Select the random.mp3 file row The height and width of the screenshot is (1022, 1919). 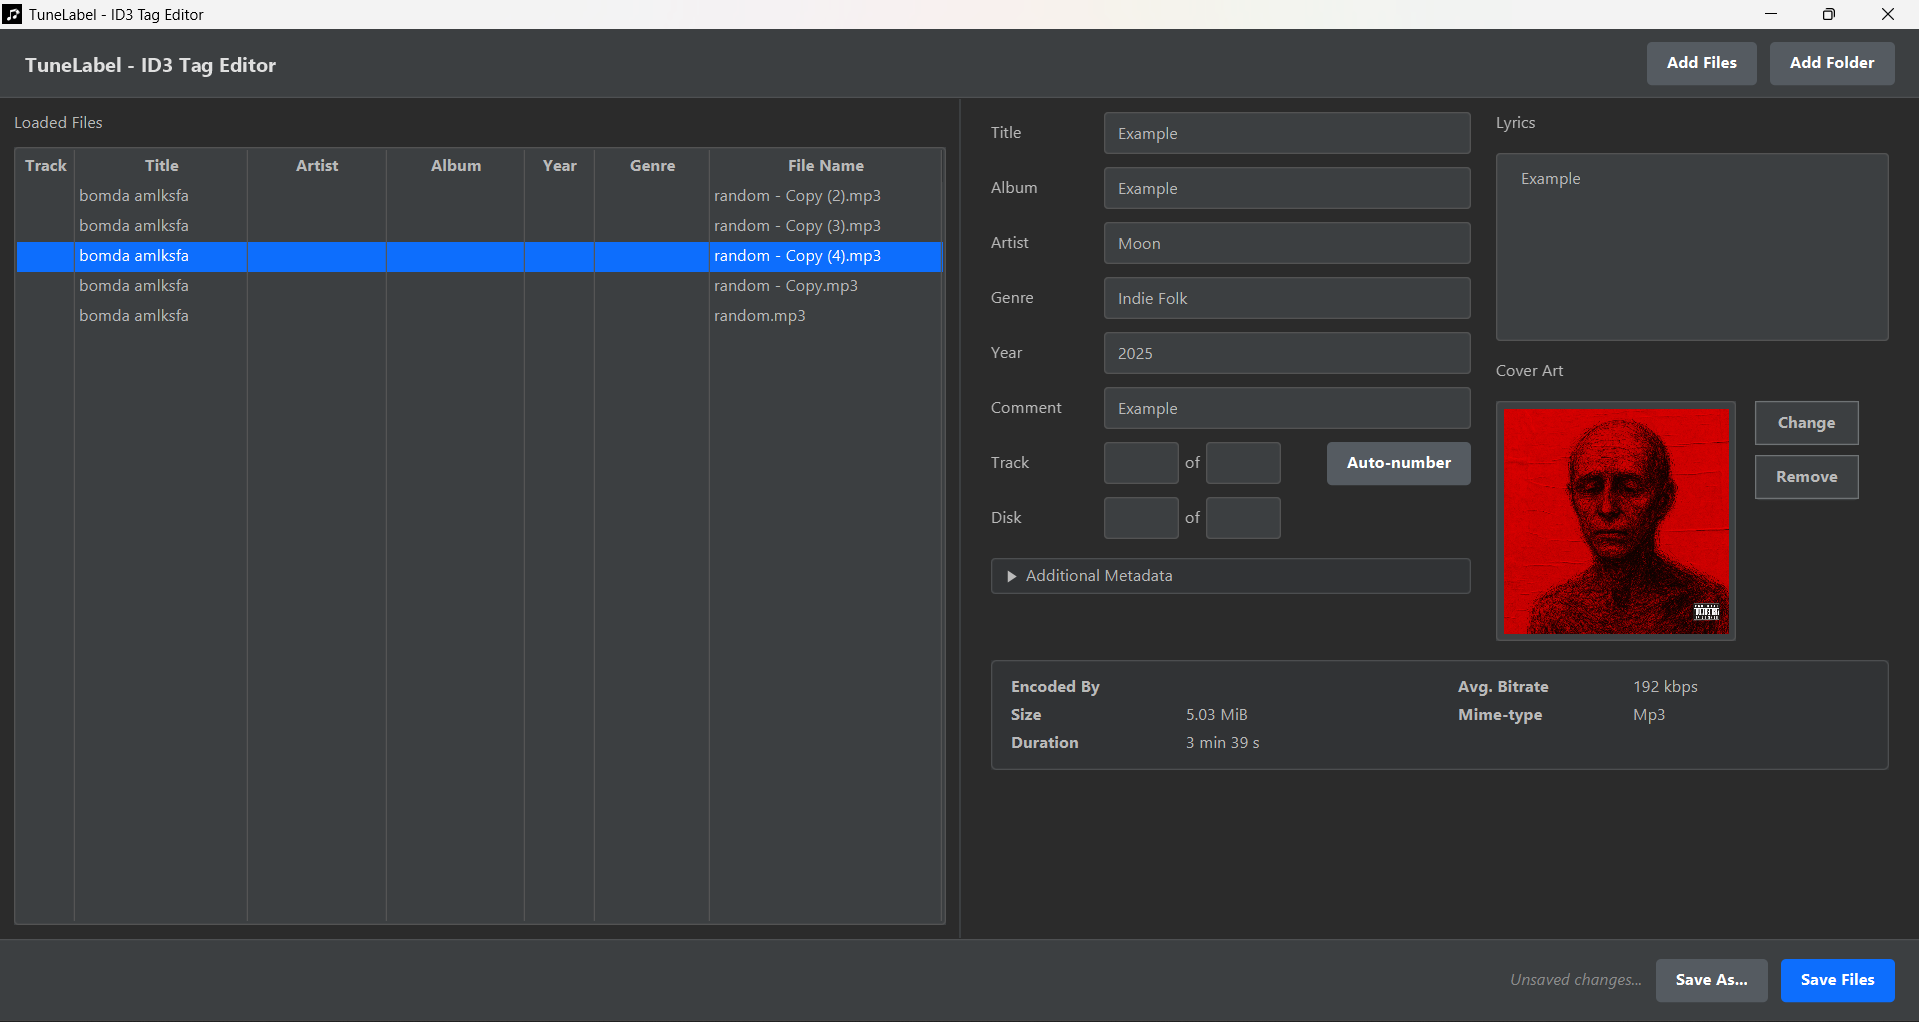(759, 316)
